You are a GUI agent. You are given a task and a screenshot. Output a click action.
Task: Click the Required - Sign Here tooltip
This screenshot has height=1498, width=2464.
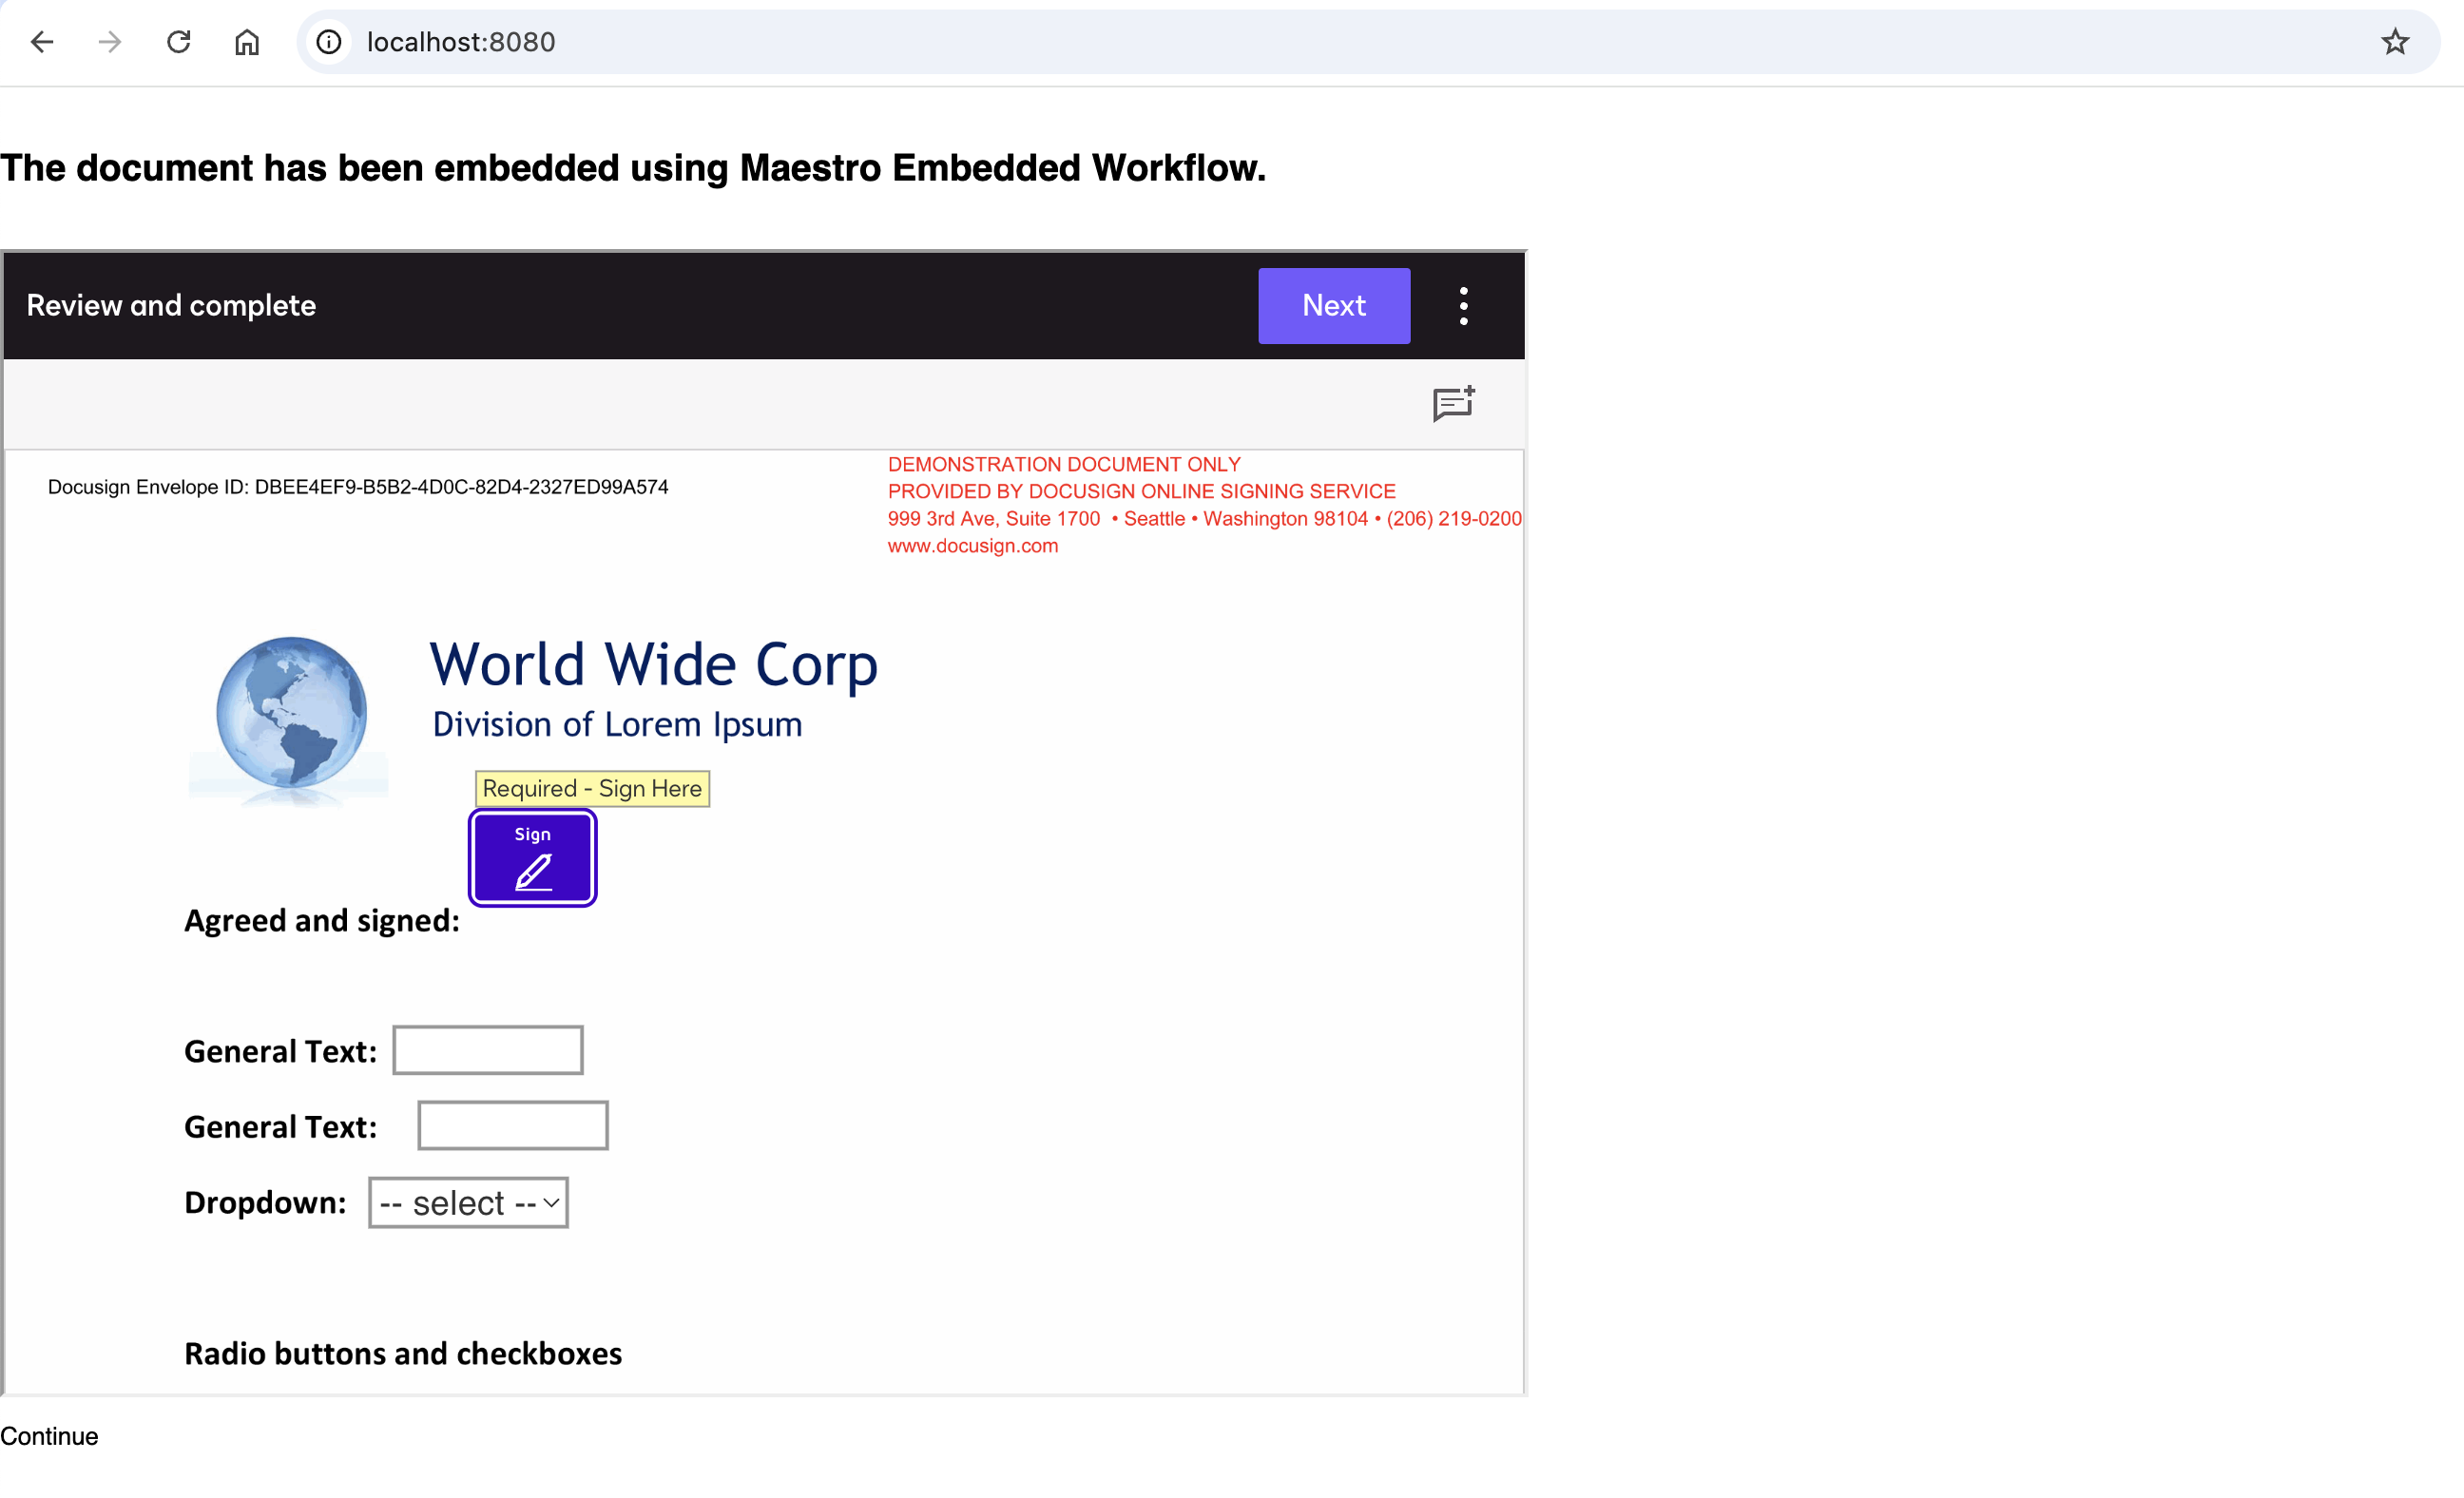592,788
